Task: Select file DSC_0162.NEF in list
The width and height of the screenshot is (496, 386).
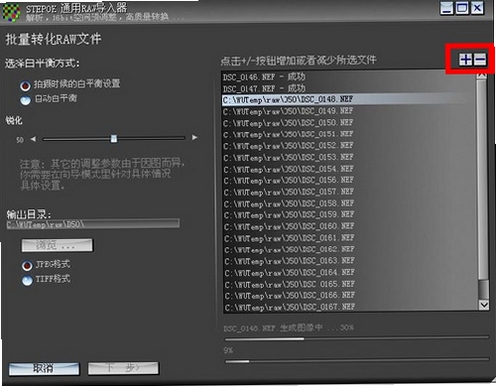Action: (x=349, y=250)
